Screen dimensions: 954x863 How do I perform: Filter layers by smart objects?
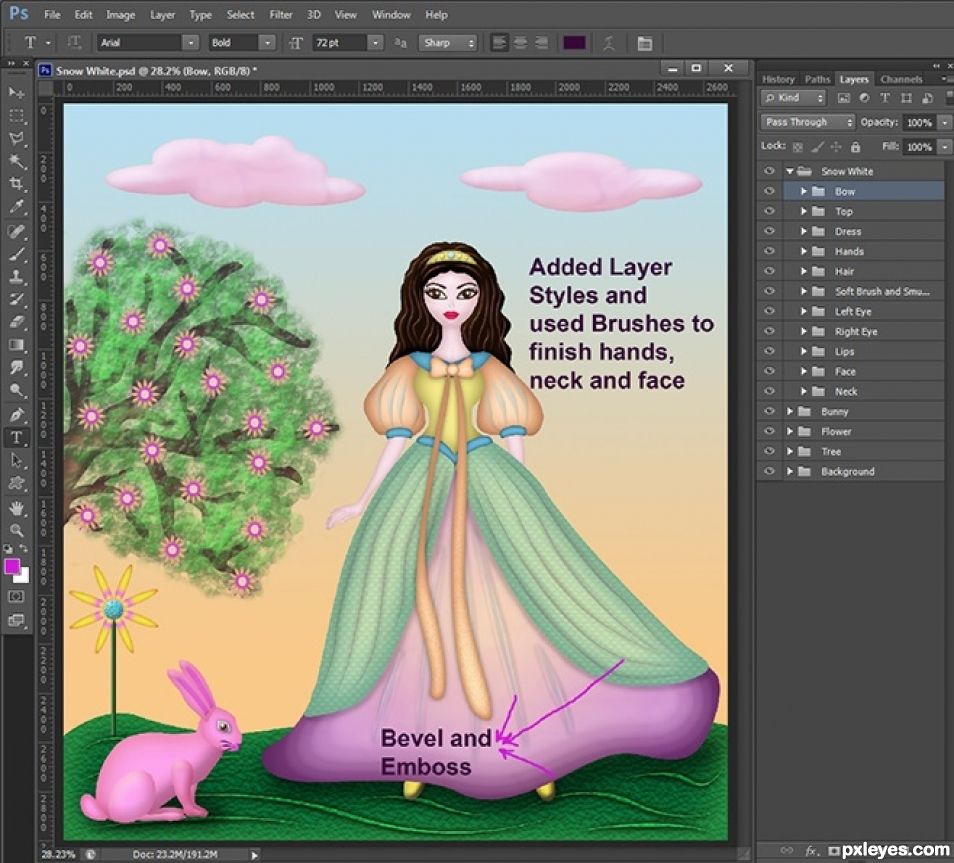(927, 98)
